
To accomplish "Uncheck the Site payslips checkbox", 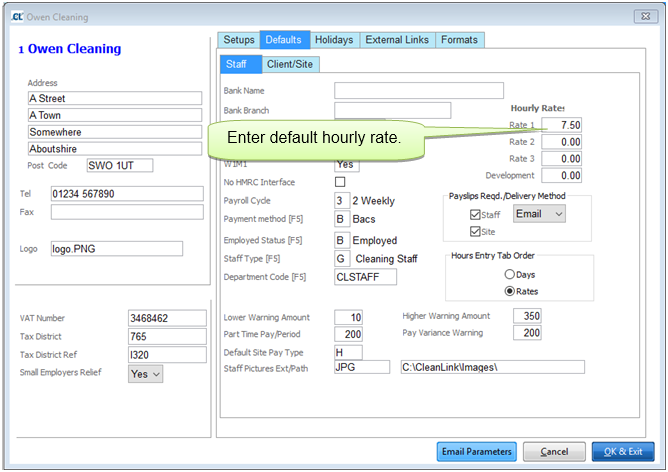I will [475, 232].
